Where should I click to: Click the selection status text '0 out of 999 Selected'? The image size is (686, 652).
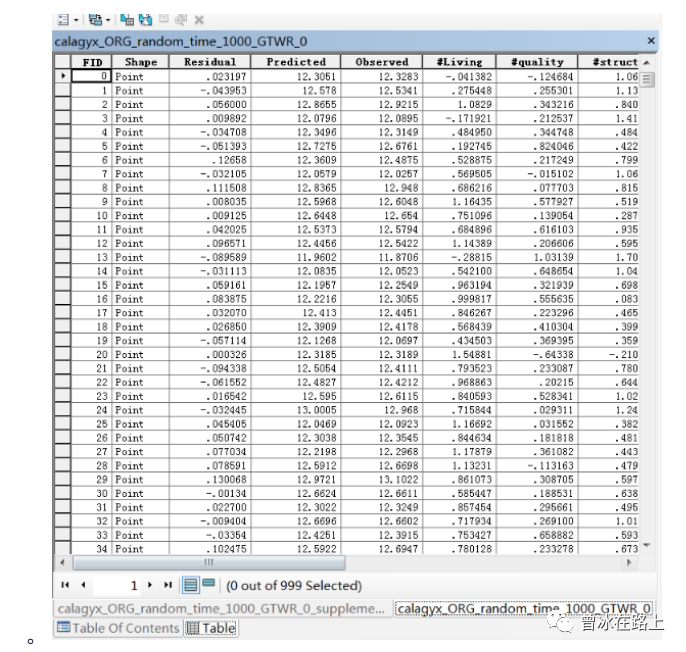point(294,585)
